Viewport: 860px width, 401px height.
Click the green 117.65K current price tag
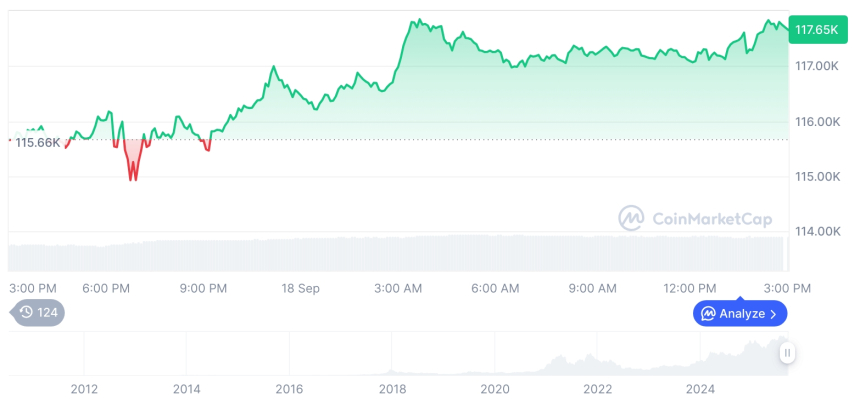816,30
